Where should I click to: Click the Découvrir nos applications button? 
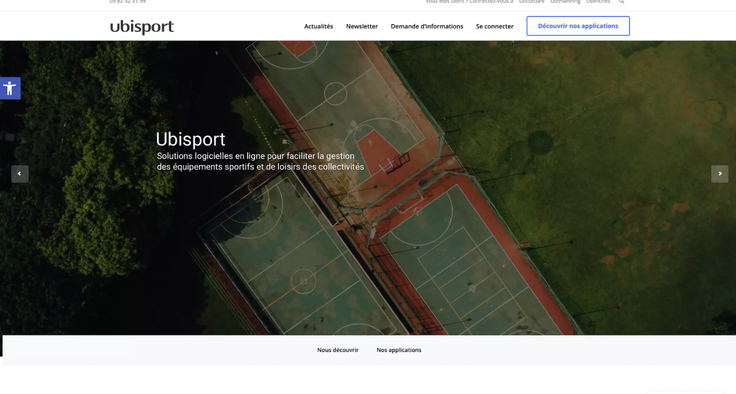pos(578,26)
